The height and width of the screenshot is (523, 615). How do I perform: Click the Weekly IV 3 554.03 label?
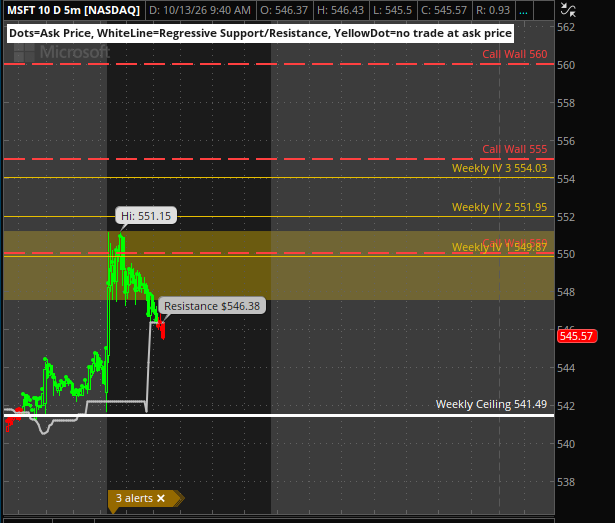499,168
